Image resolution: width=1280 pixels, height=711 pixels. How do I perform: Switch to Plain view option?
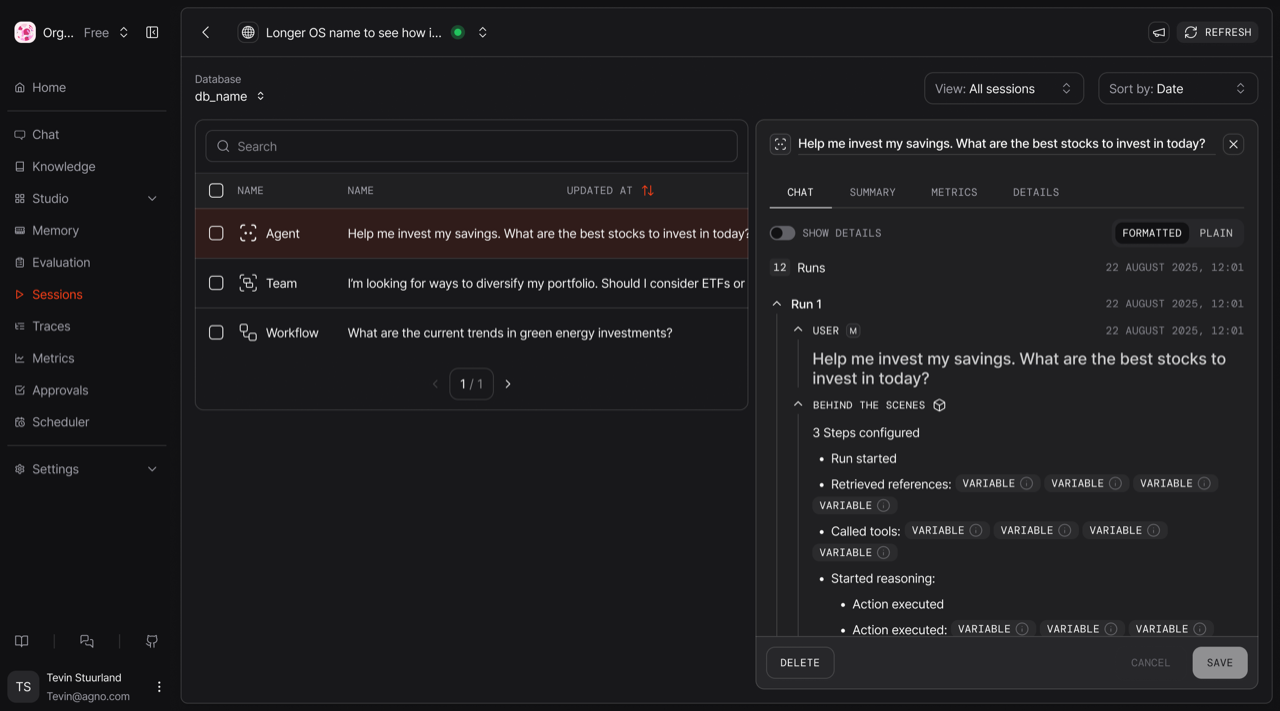(1216, 233)
